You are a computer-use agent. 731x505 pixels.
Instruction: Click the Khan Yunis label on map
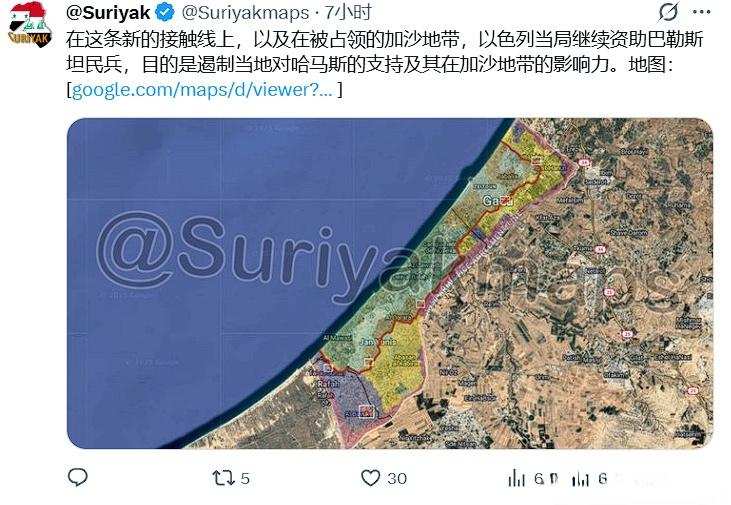pyautogui.click(x=378, y=342)
